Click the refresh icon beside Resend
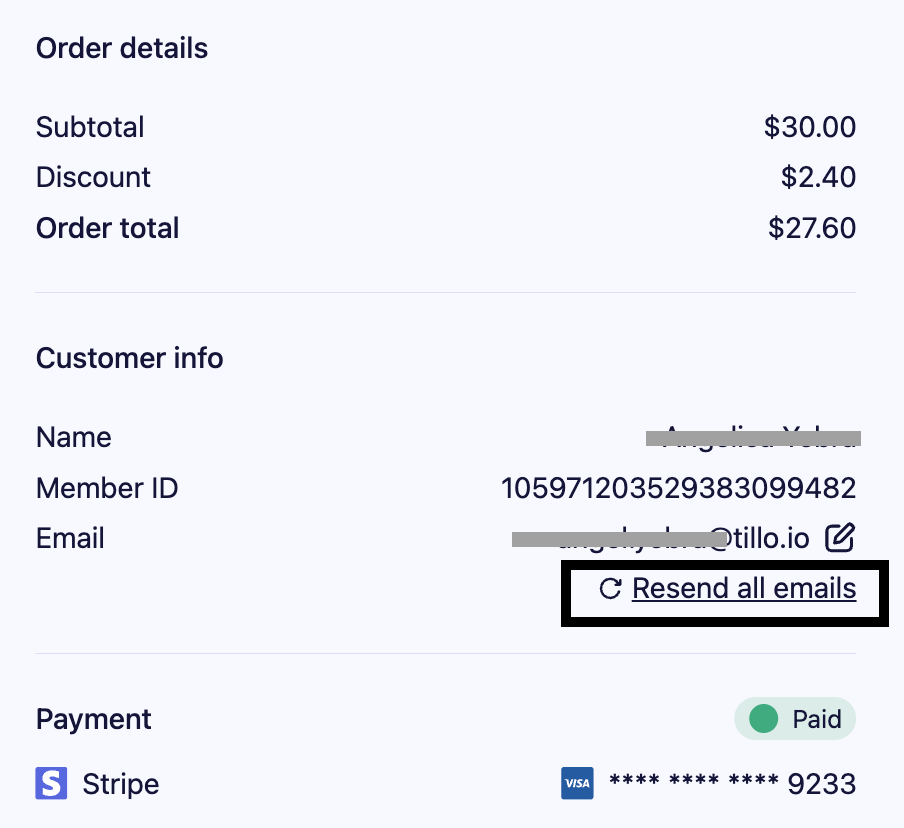 [x=610, y=589]
